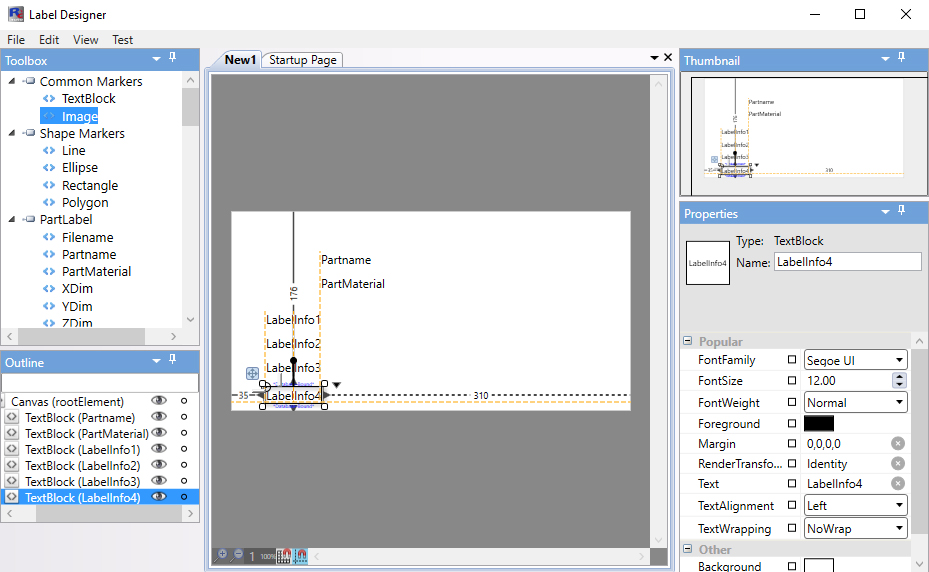Collapse the Other properties section
This screenshot has height=572, width=929.
click(x=687, y=548)
